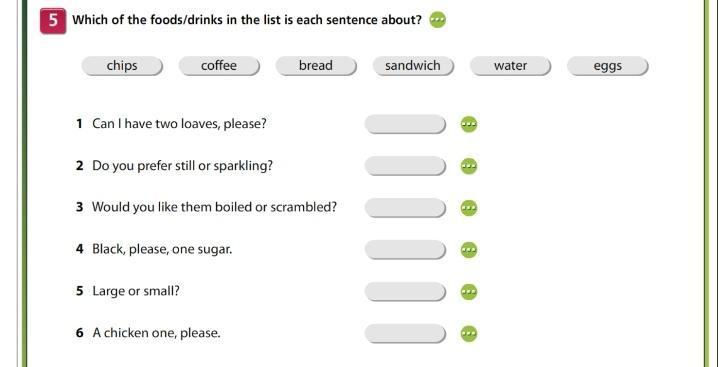
Task: Select the 'chips' word chip
Action: click(x=122, y=66)
